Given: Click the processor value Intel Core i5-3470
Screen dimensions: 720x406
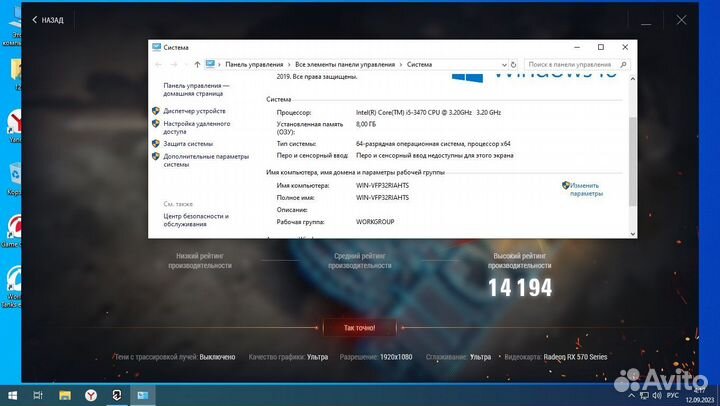Looking at the screenshot, I should (x=428, y=112).
